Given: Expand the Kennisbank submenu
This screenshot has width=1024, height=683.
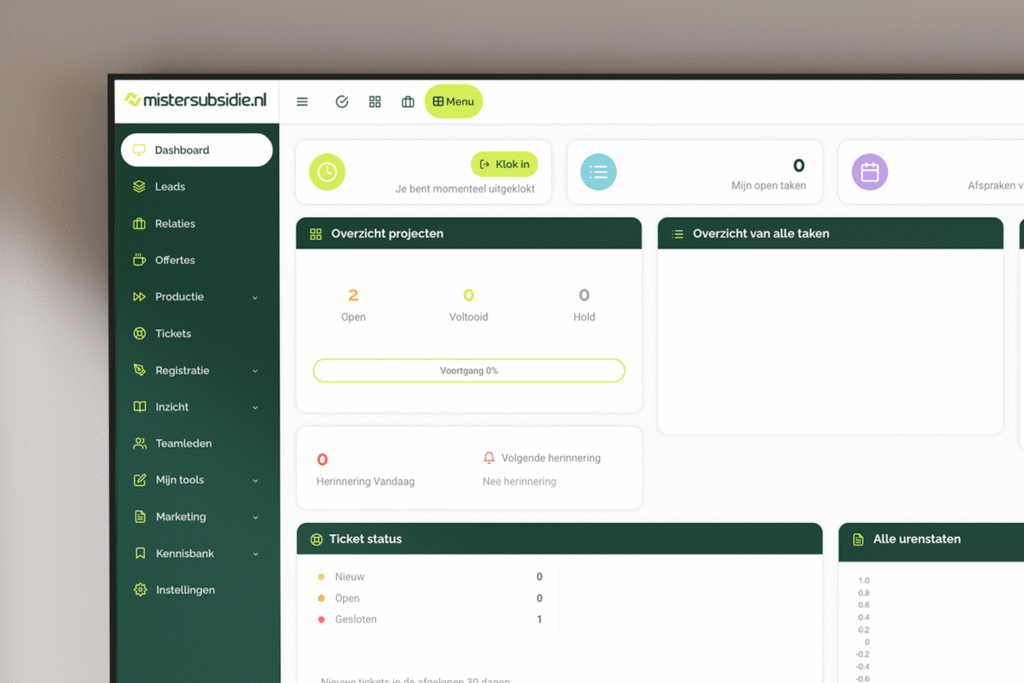Looking at the screenshot, I should 255,554.
